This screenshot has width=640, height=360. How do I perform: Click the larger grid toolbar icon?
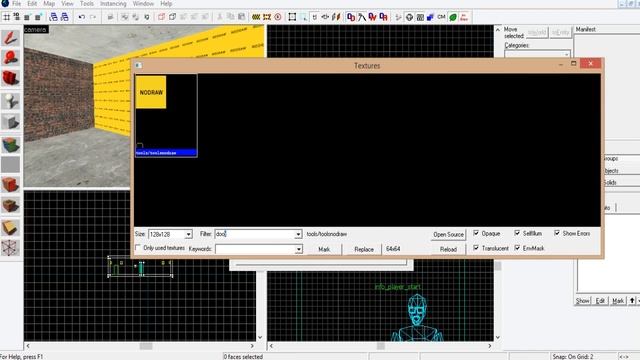pos(38,17)
